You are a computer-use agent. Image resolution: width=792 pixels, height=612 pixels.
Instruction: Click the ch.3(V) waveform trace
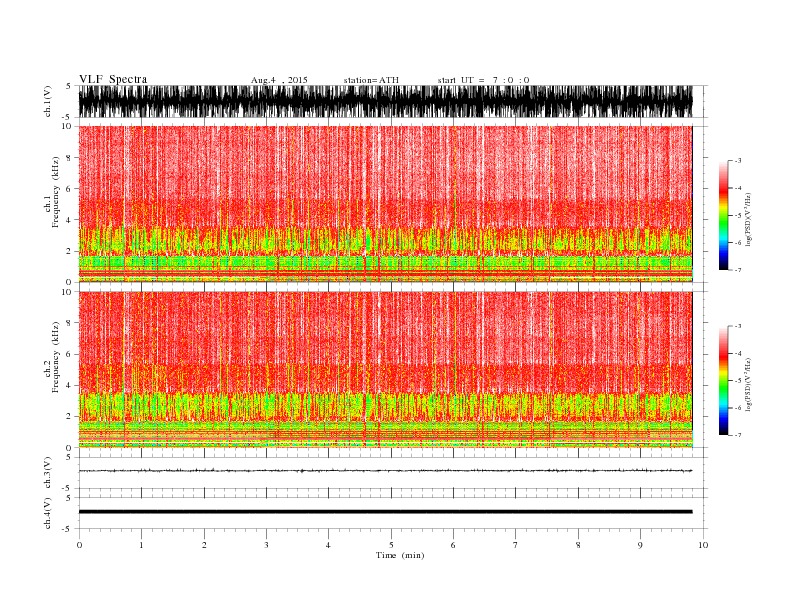pos(385,471)
